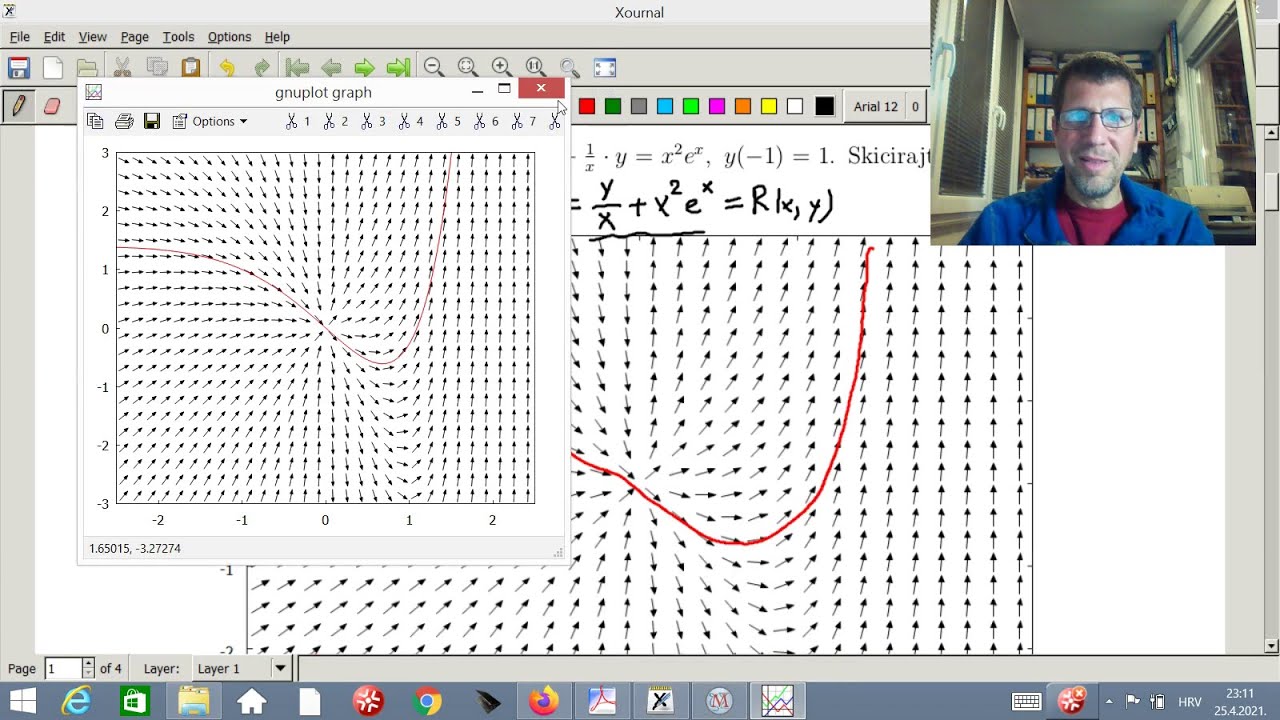This screenshot has width=1280, height=720.
Task: Open the Edit menu
Action: [54, 36]
